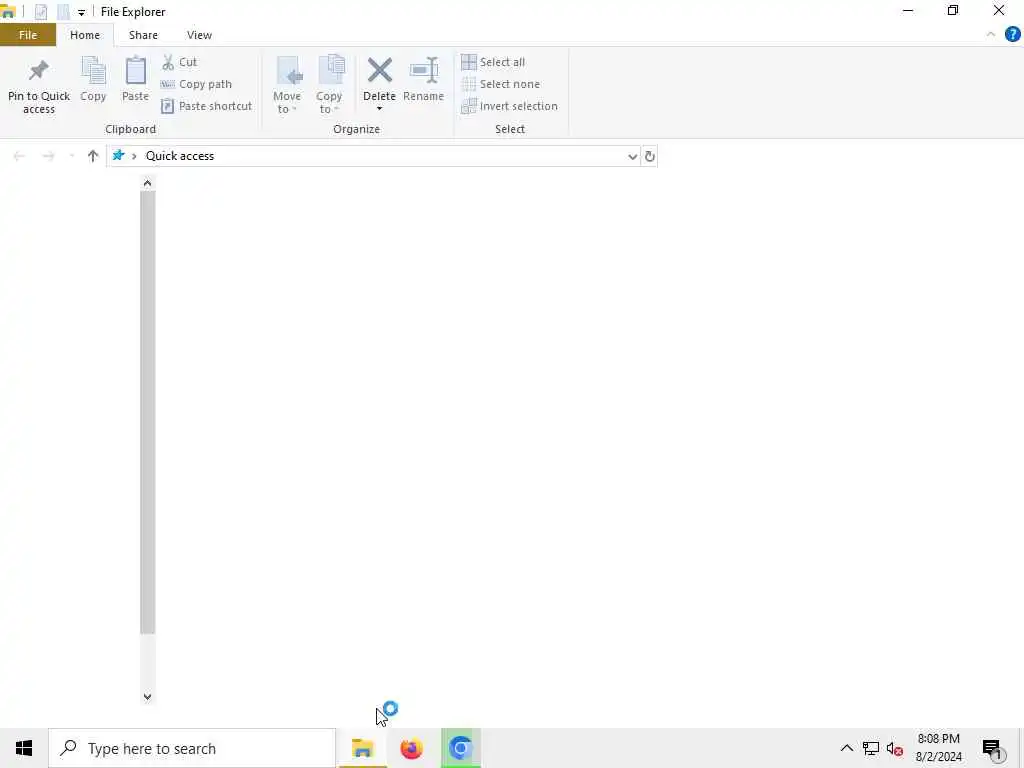This screenshot has width=1024, height=768.
Task: Expand the breadcrumb chevron before Quick access
Action: 134,156
